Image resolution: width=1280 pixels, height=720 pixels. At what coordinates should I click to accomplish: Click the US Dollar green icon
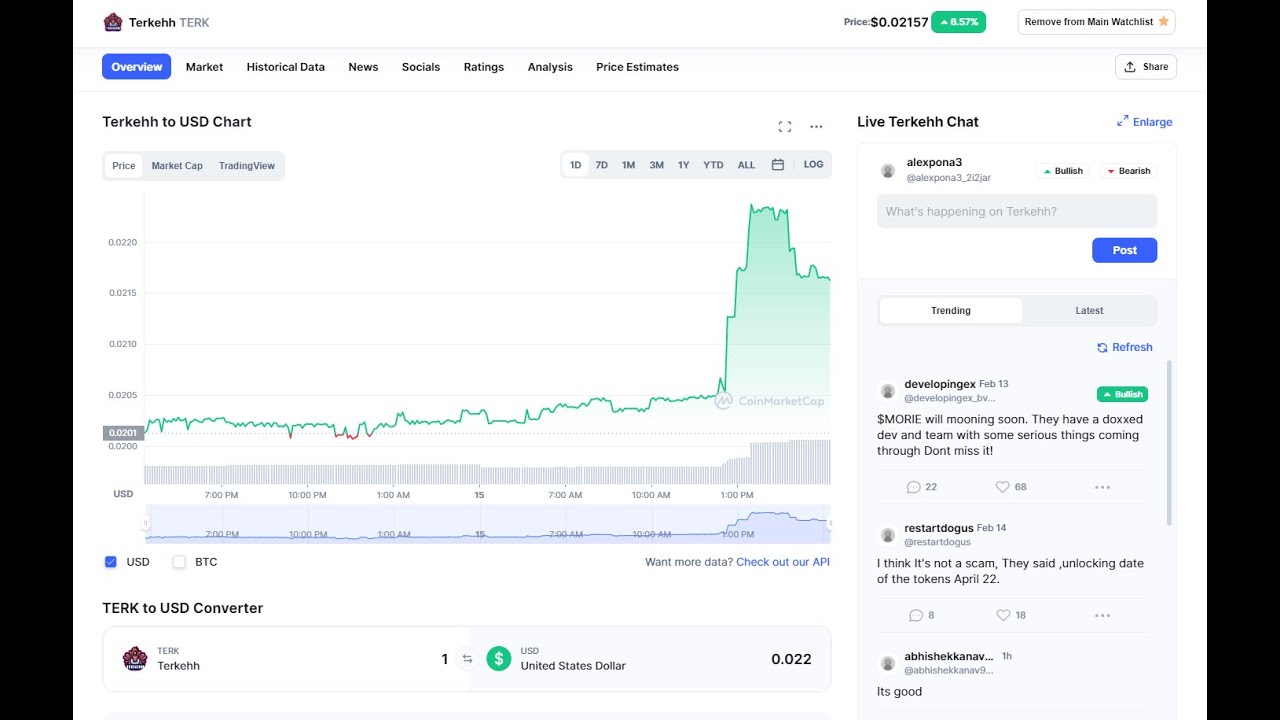[498, 659]
